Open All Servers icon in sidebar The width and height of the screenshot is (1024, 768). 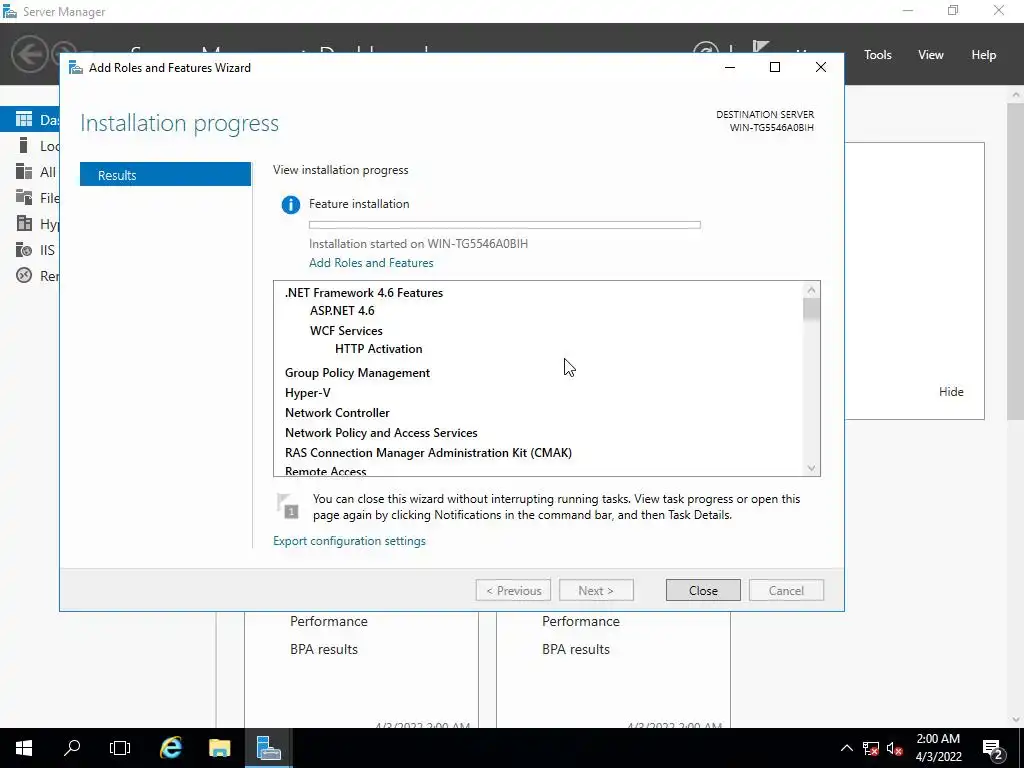24,171
